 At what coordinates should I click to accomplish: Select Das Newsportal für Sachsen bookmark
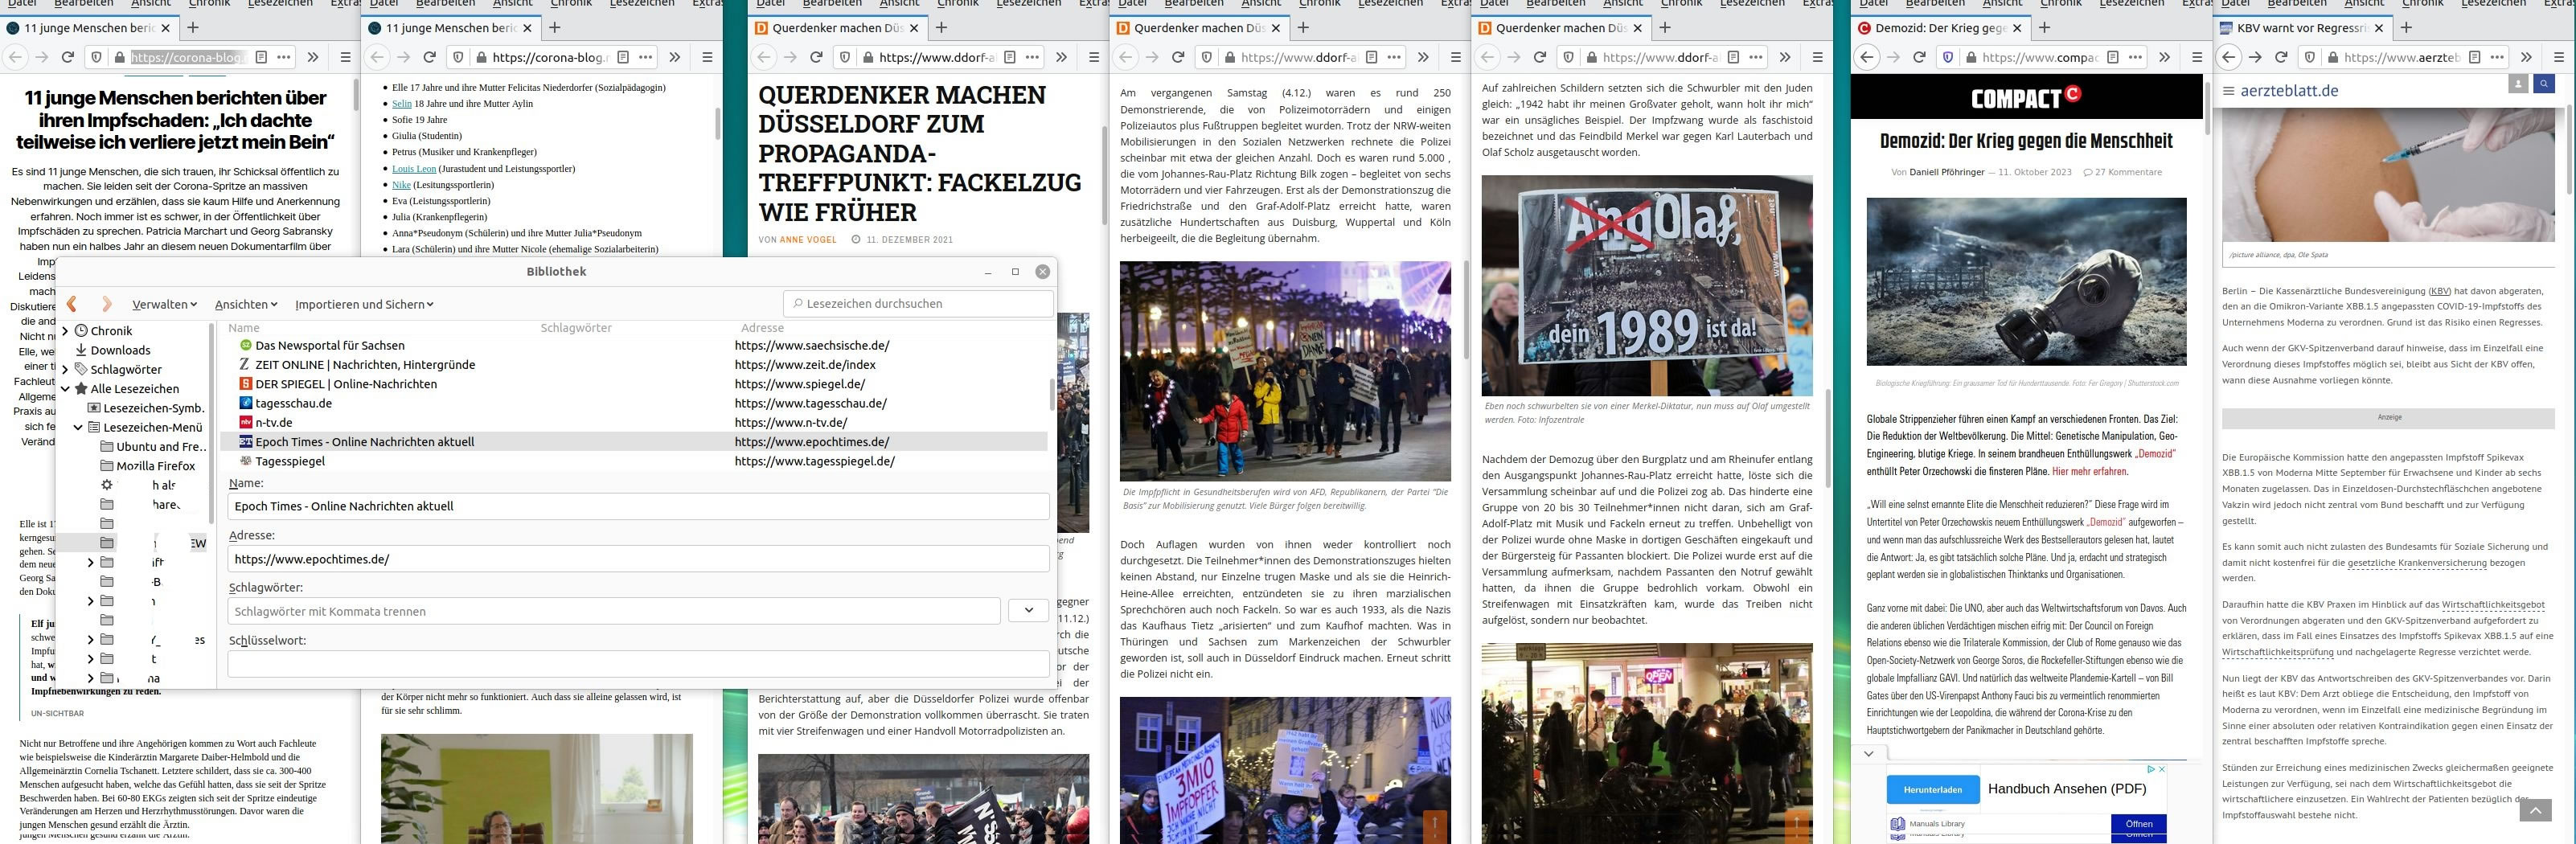(x=634, y=345)
